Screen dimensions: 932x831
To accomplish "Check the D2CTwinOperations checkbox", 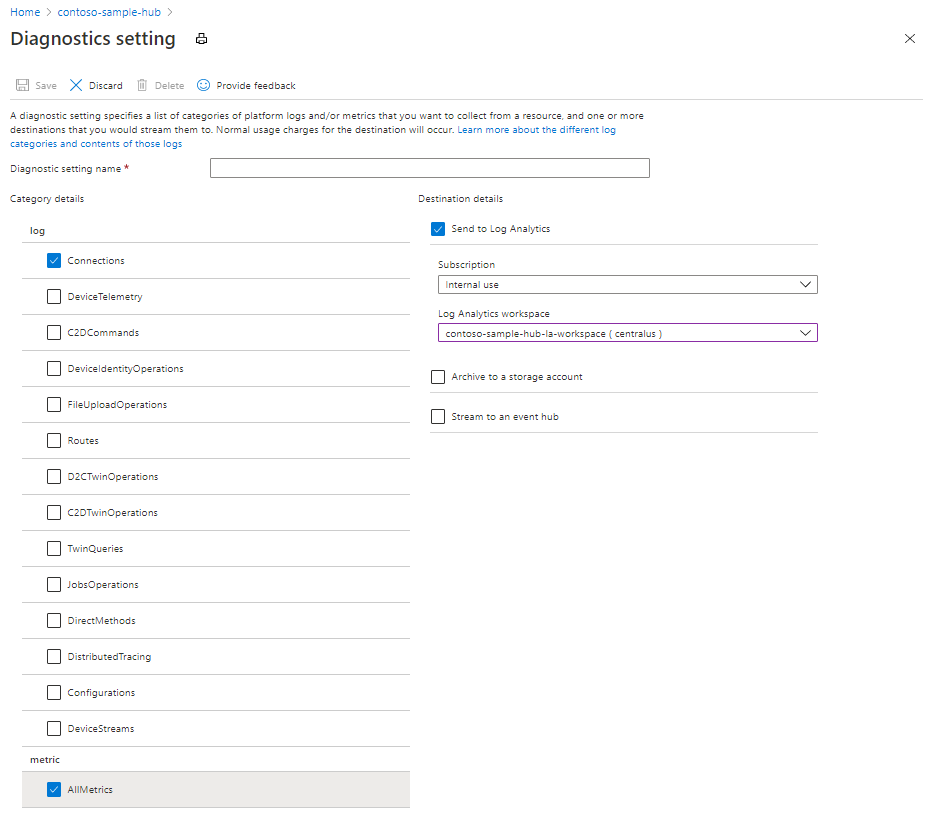I will coord(54,477).
